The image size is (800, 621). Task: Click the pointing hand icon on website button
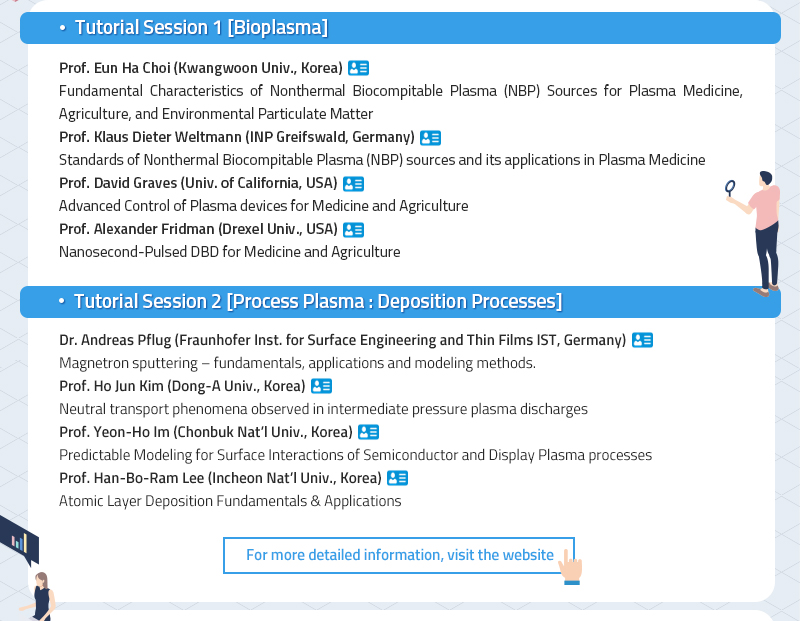point(570,567)
